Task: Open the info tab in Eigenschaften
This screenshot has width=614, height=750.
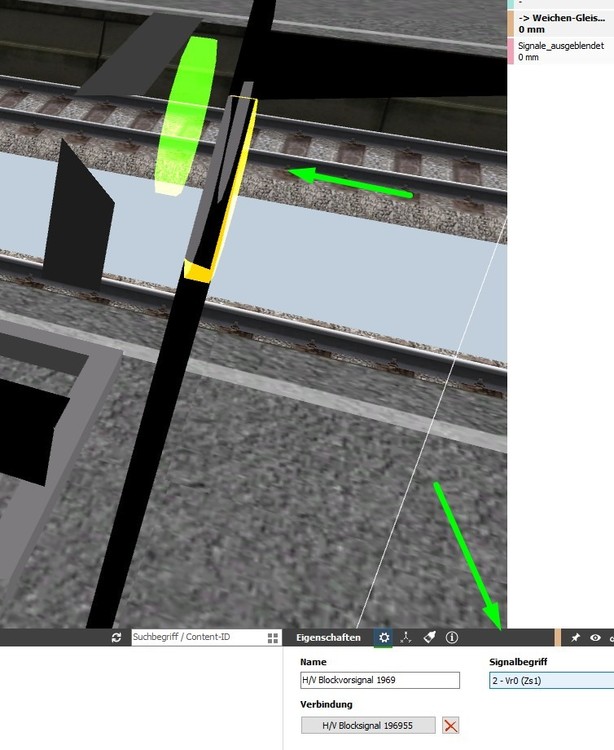Action: point(452,637)
